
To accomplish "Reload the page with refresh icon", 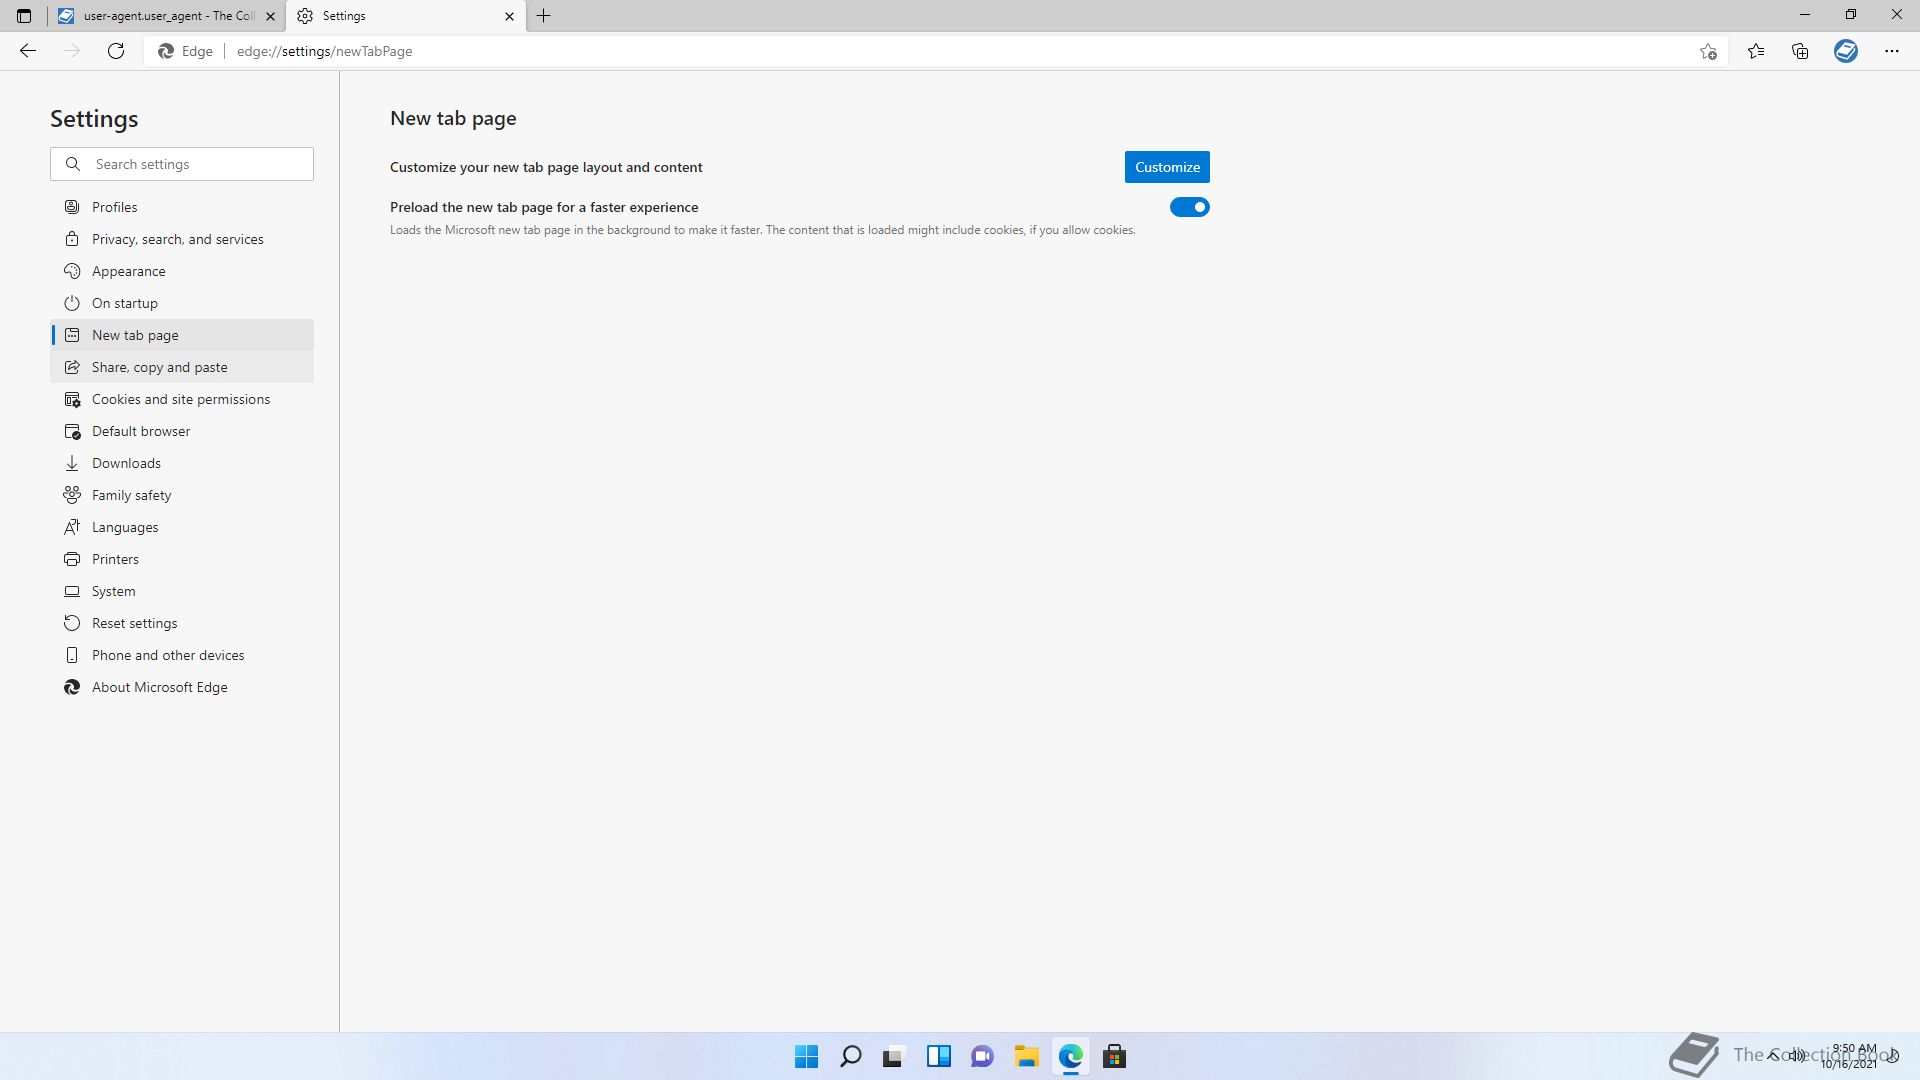I will pos(116,51).
